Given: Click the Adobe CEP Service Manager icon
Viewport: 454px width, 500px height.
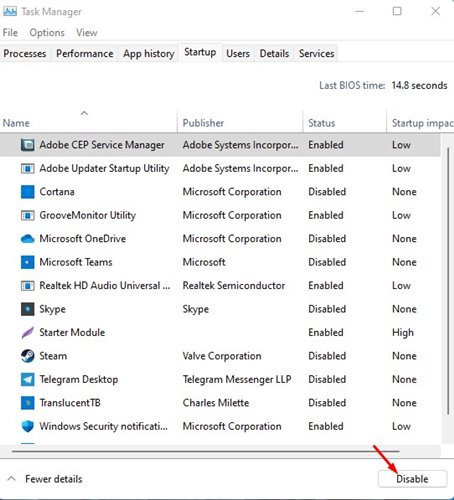Looking at the screenshot, I should point(27,145).
